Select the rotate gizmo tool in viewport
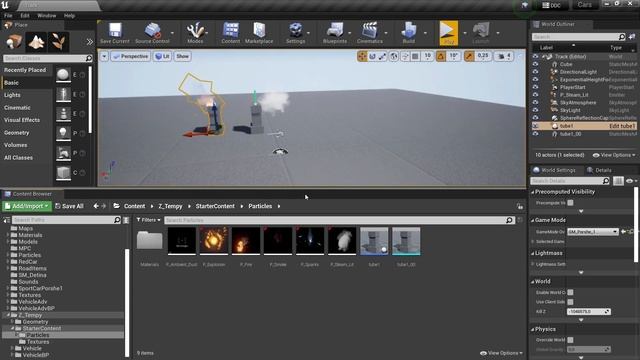 click(x=372, y=56)
